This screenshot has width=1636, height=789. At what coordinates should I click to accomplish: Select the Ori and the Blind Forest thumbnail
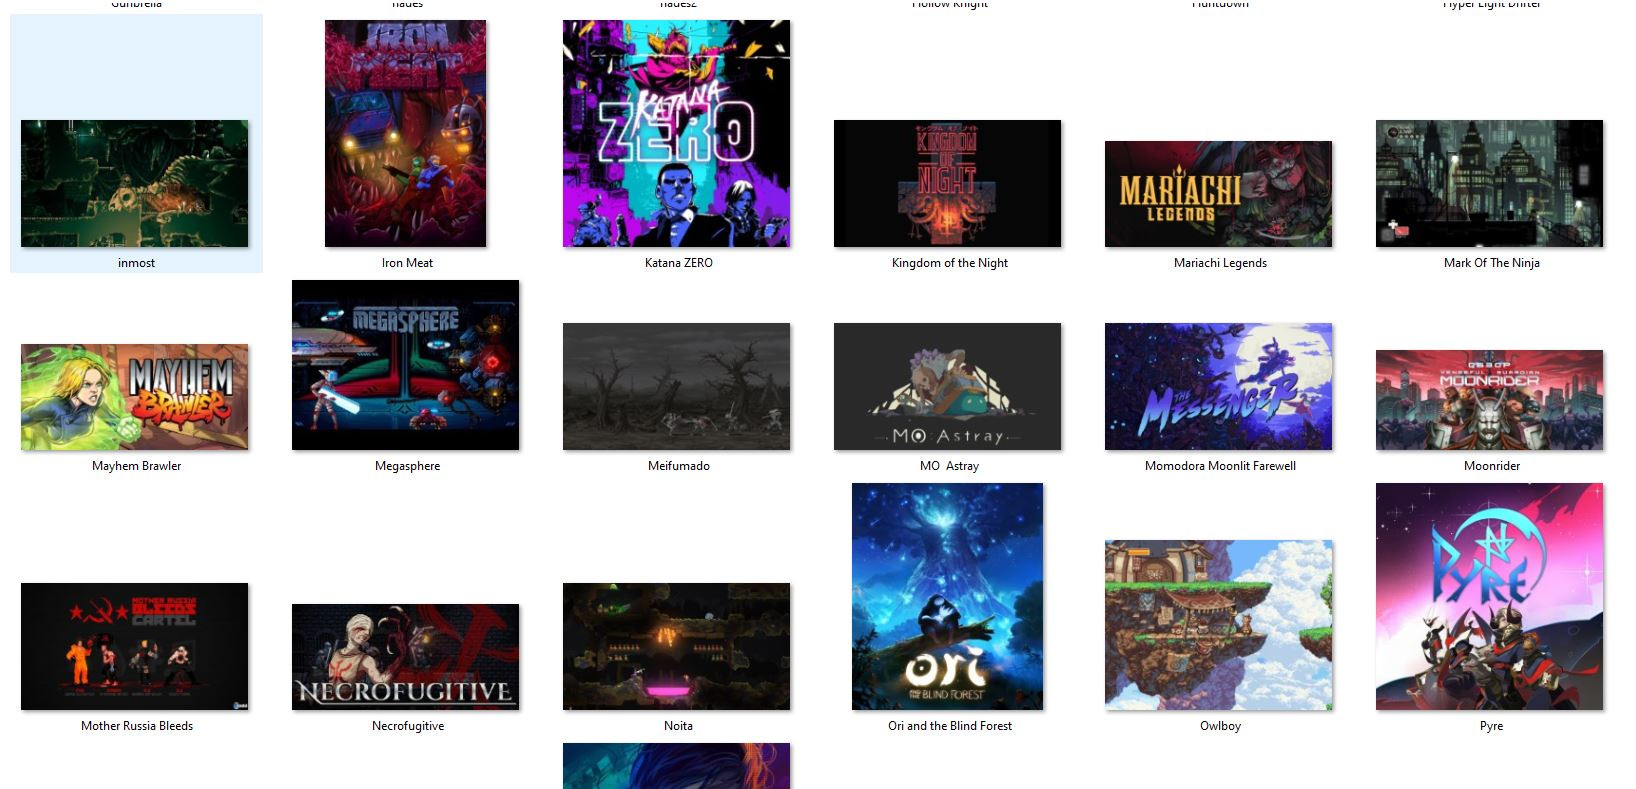[x=948, y=596]
